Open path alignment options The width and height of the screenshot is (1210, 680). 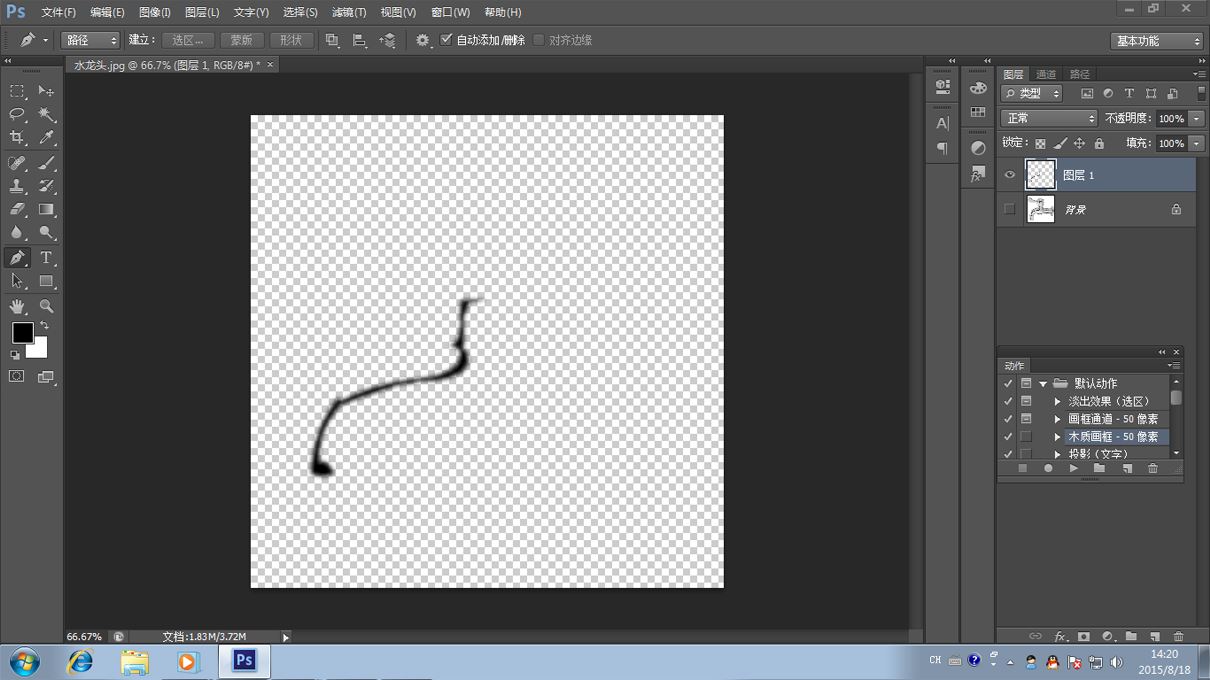(x=360, y=40)
